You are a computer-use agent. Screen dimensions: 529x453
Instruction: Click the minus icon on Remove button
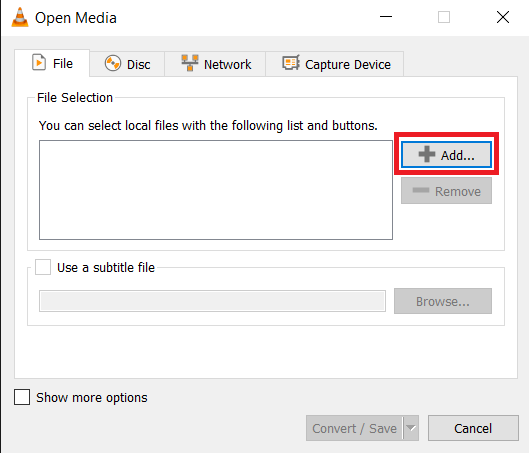click(421, 191)
